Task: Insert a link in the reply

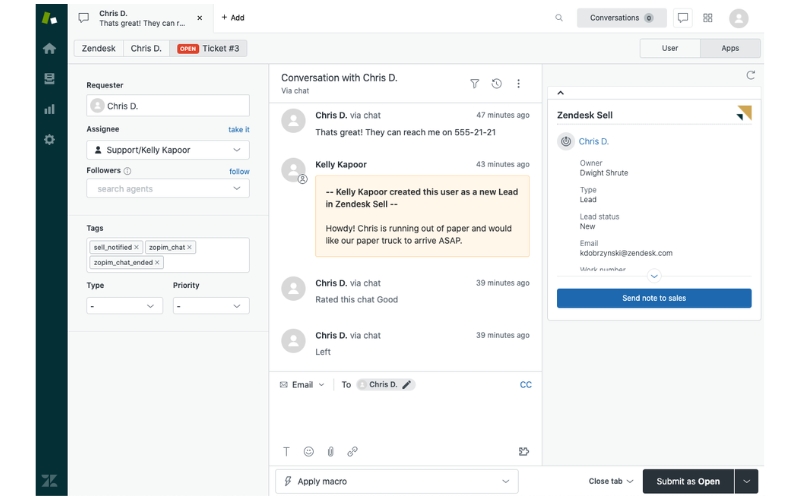Action: pyautogui.click(x=353, y=452)
